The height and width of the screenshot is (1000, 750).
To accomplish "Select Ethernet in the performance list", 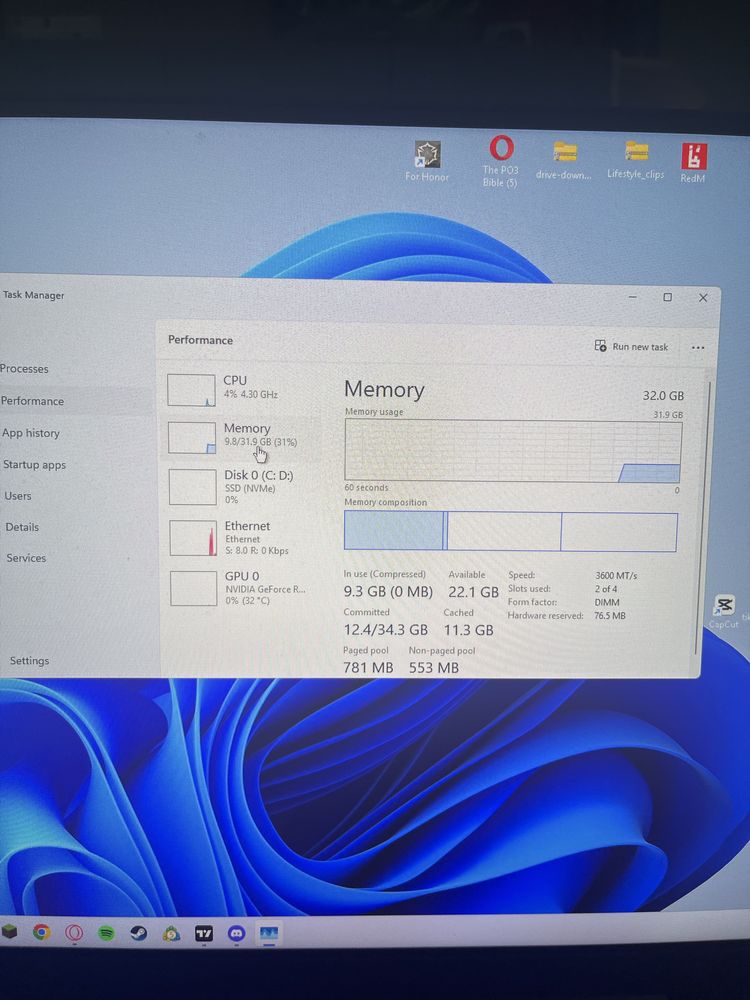I will [244, 538].
